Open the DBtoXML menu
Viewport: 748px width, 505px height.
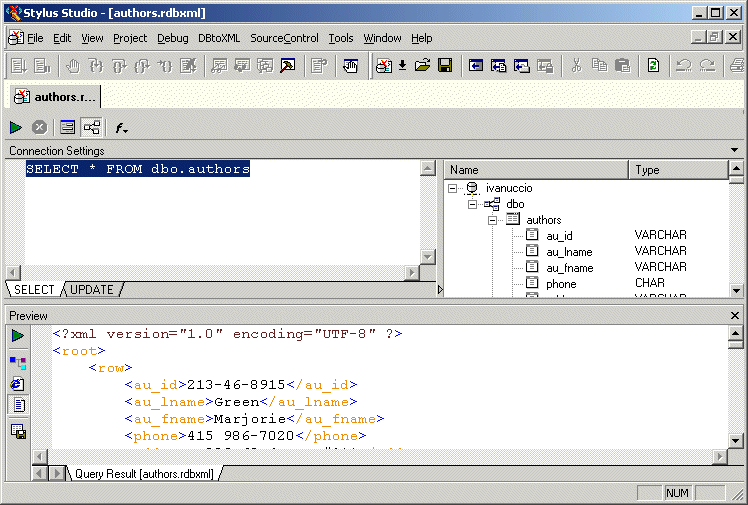click(218, 38)
